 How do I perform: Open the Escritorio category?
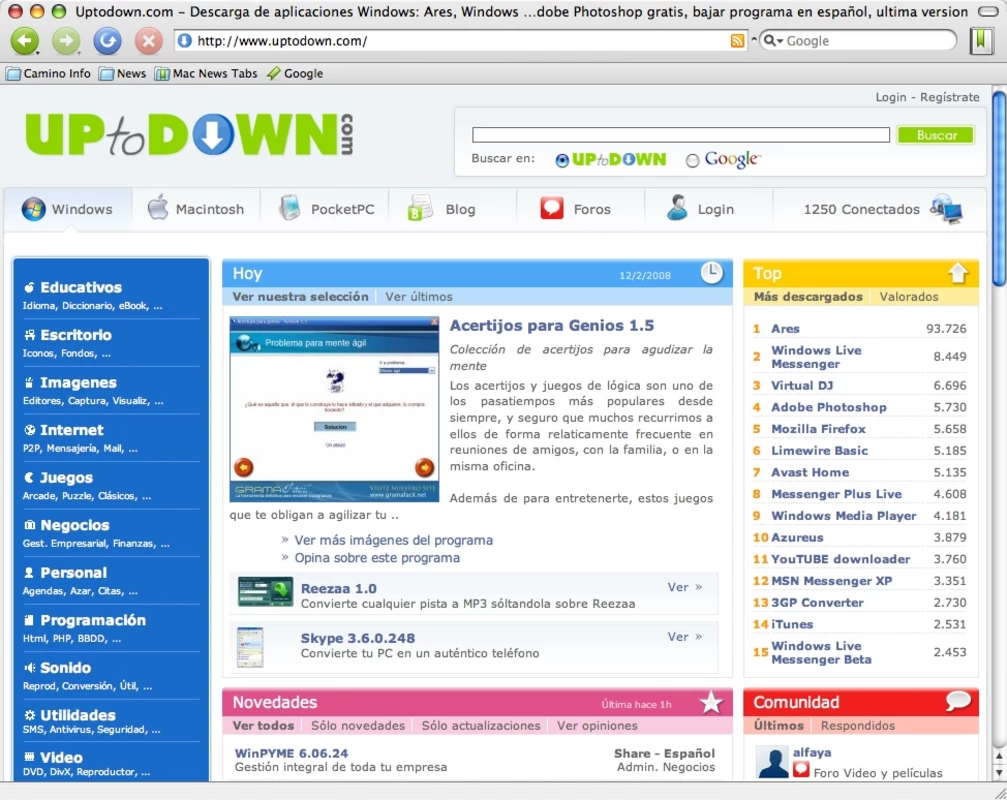point(76,335)
